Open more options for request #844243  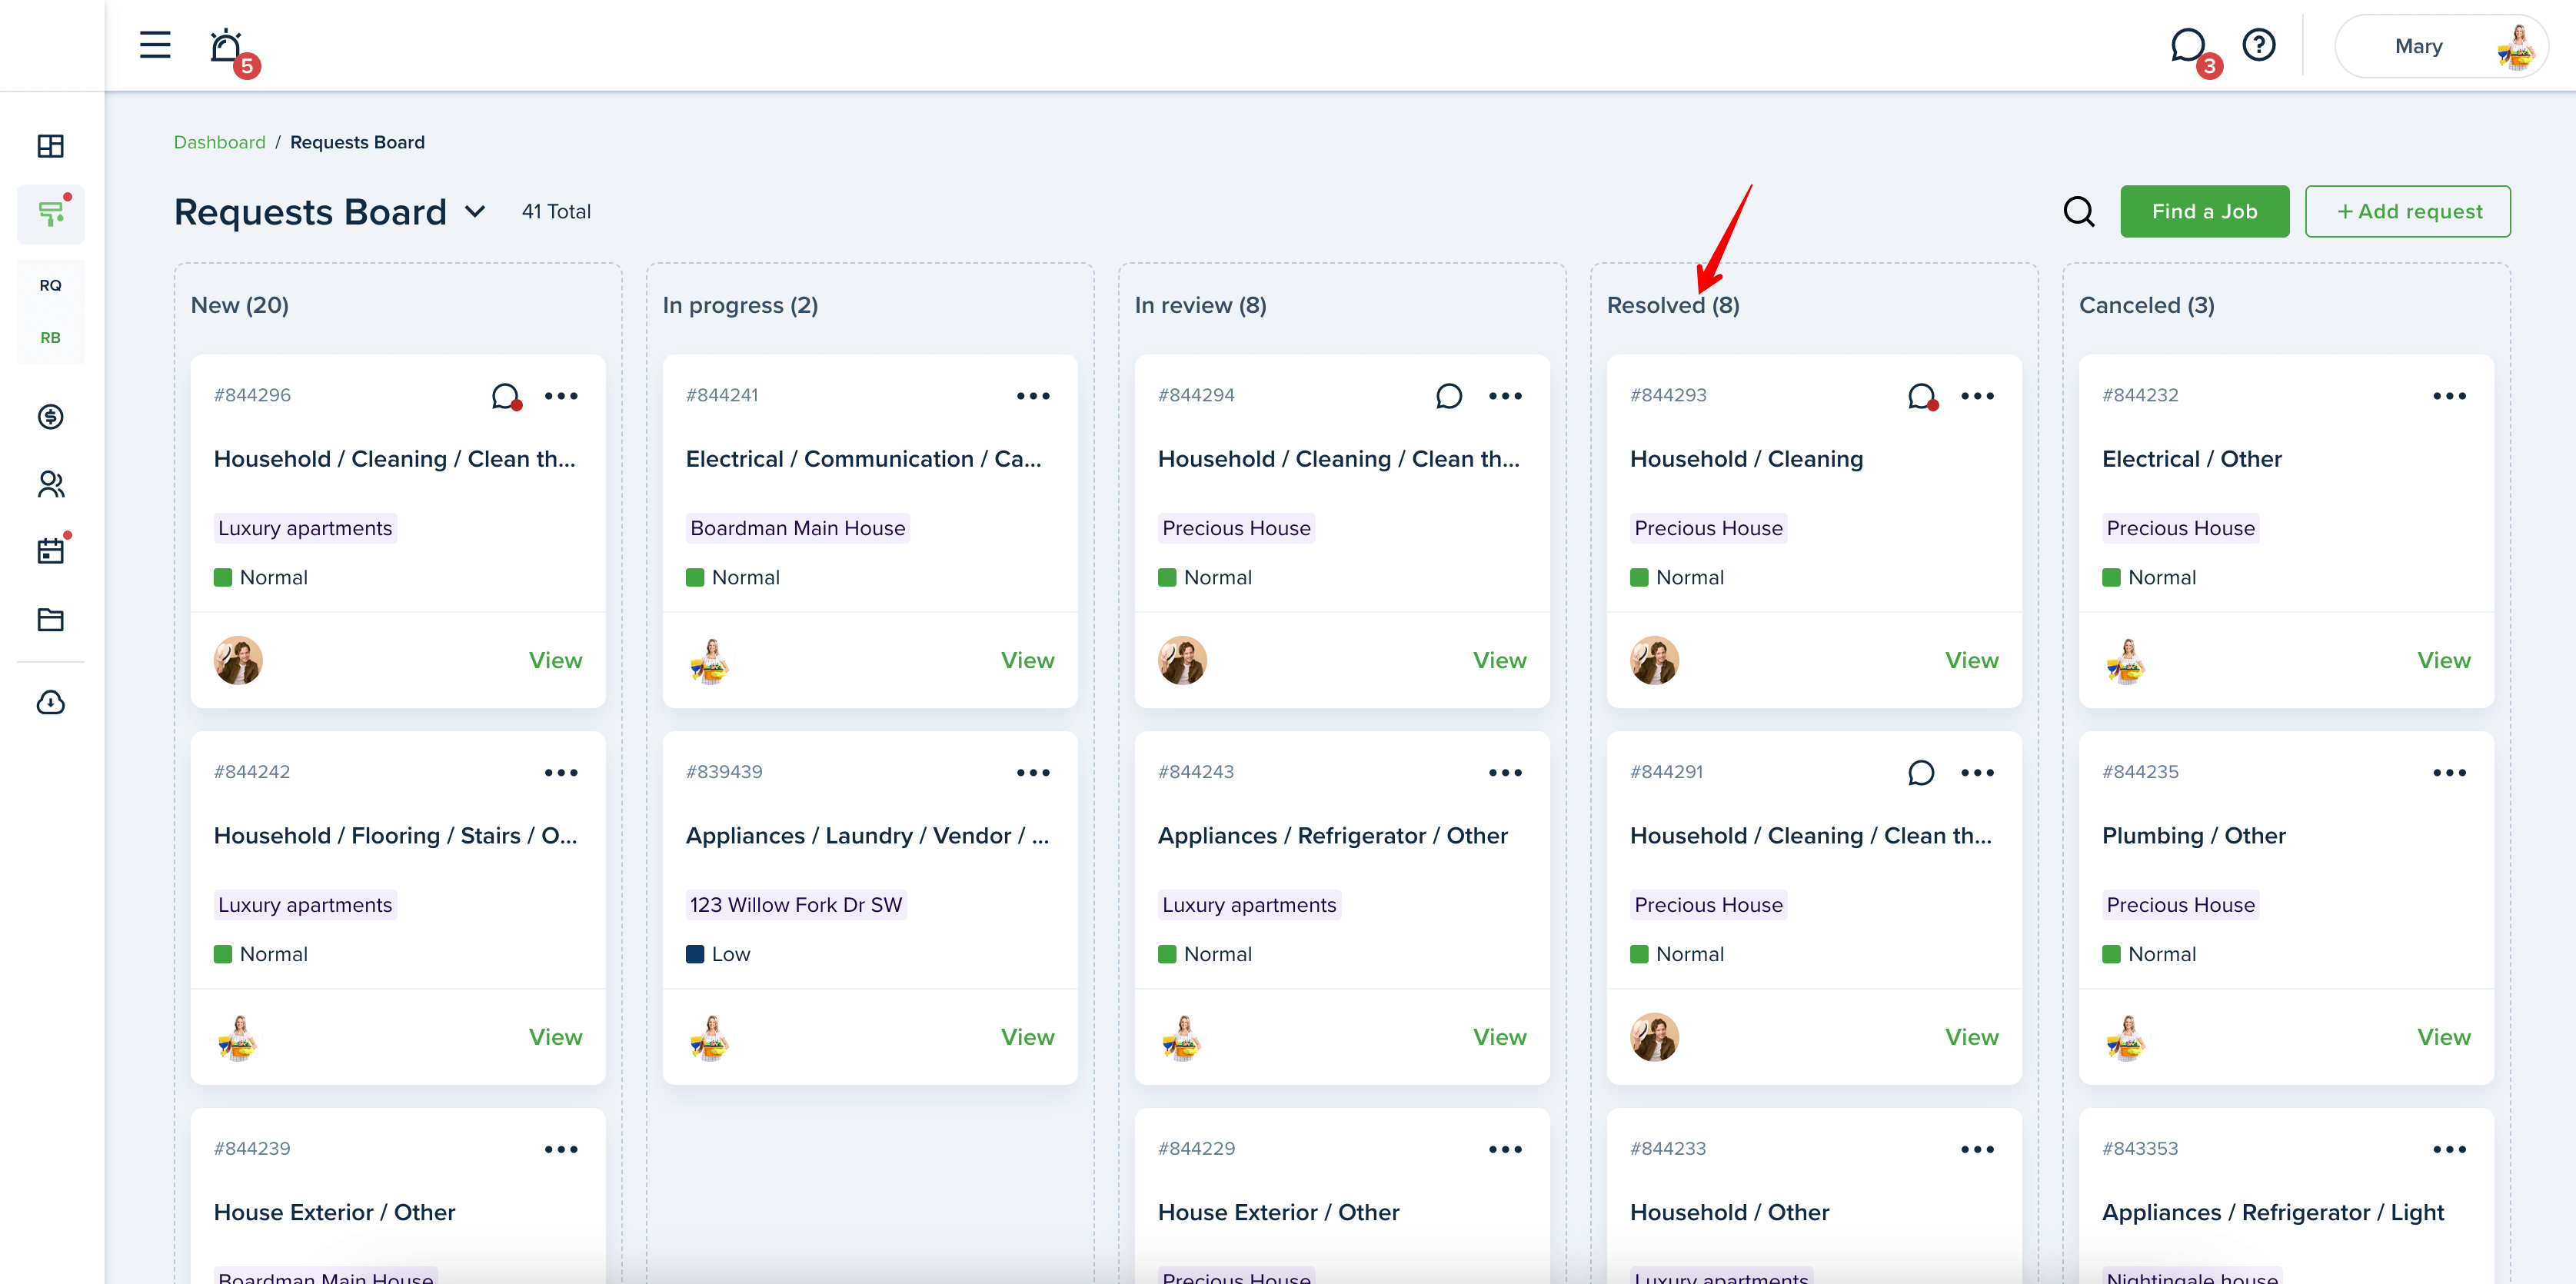point(1505,773)
